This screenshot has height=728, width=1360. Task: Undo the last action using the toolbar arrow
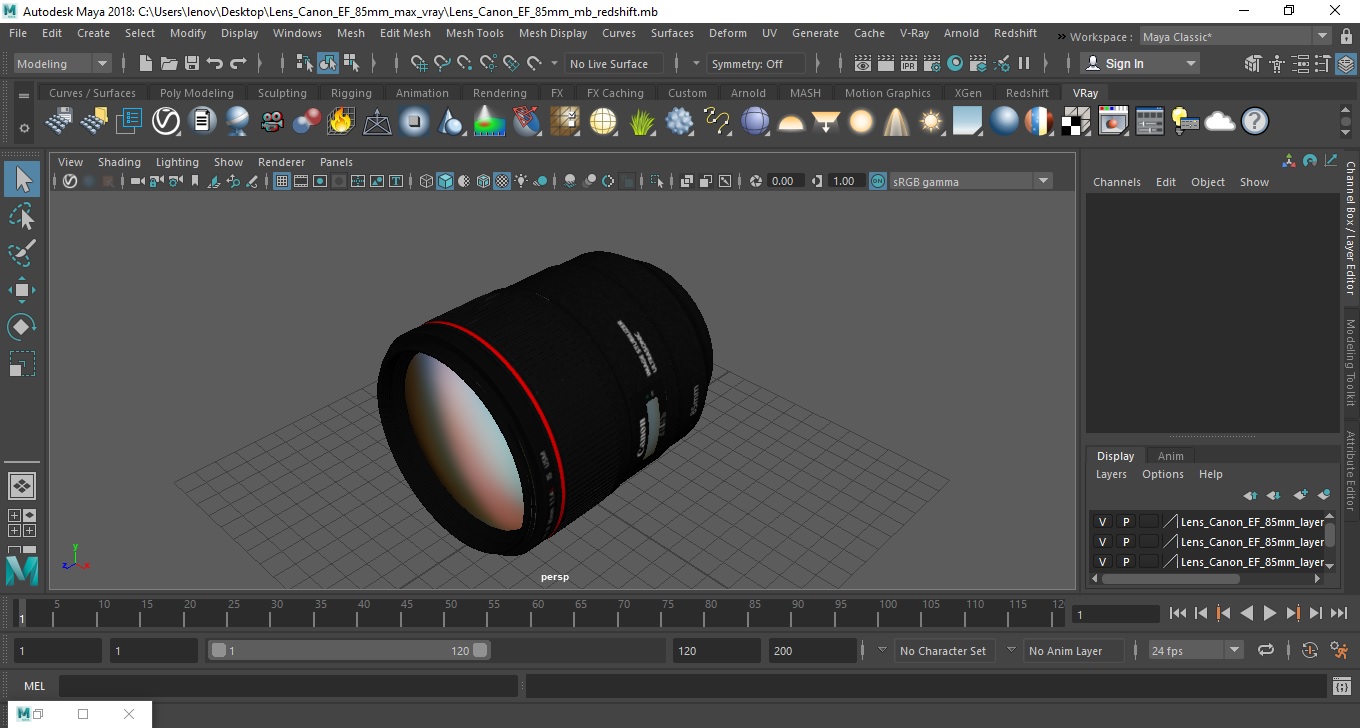click(x=215, y=63)
